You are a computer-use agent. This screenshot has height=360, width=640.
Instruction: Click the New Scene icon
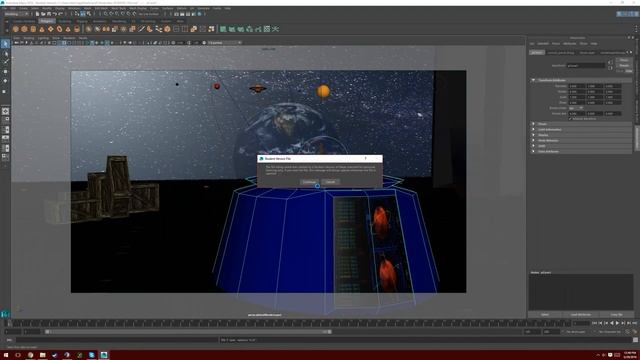(37, 14)
